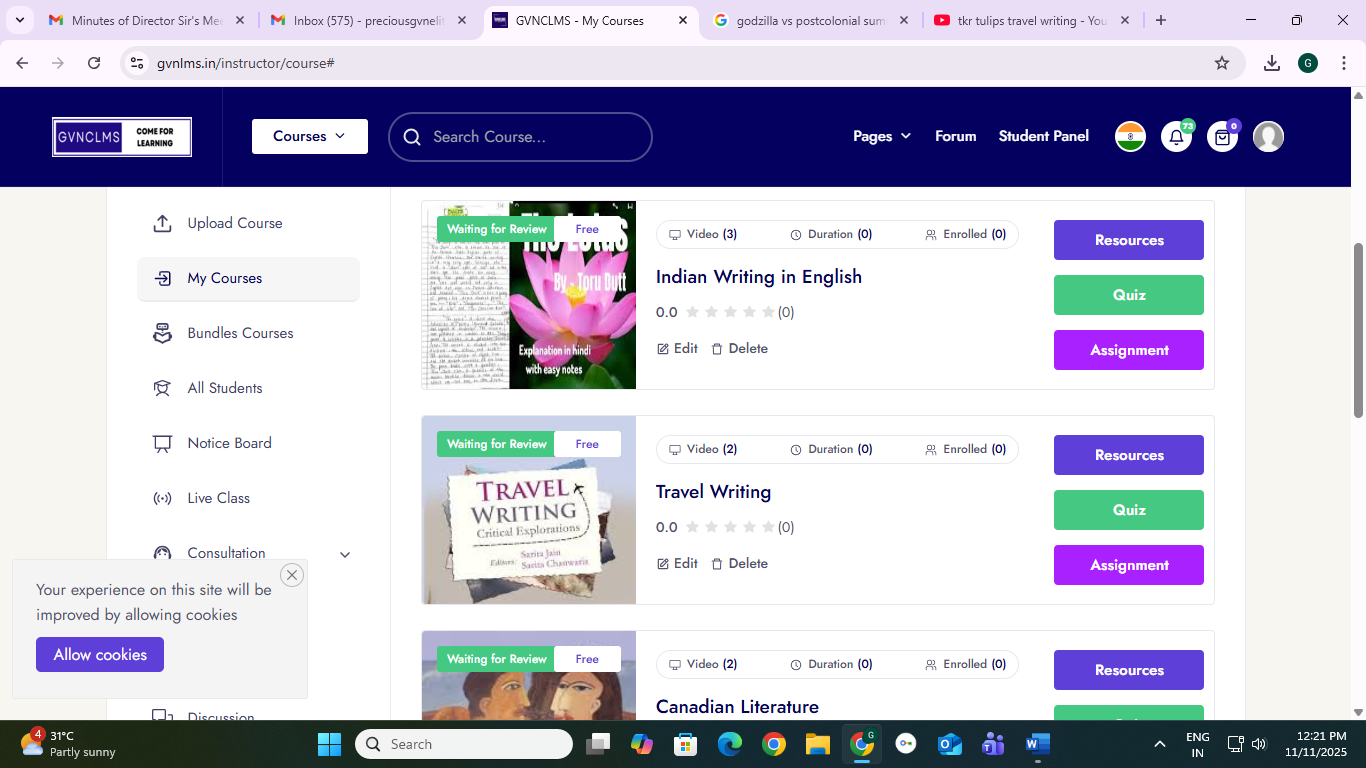Open the notifications bell icon
This screenshot has width=1366, height=768.
[x=1176, y=137]
